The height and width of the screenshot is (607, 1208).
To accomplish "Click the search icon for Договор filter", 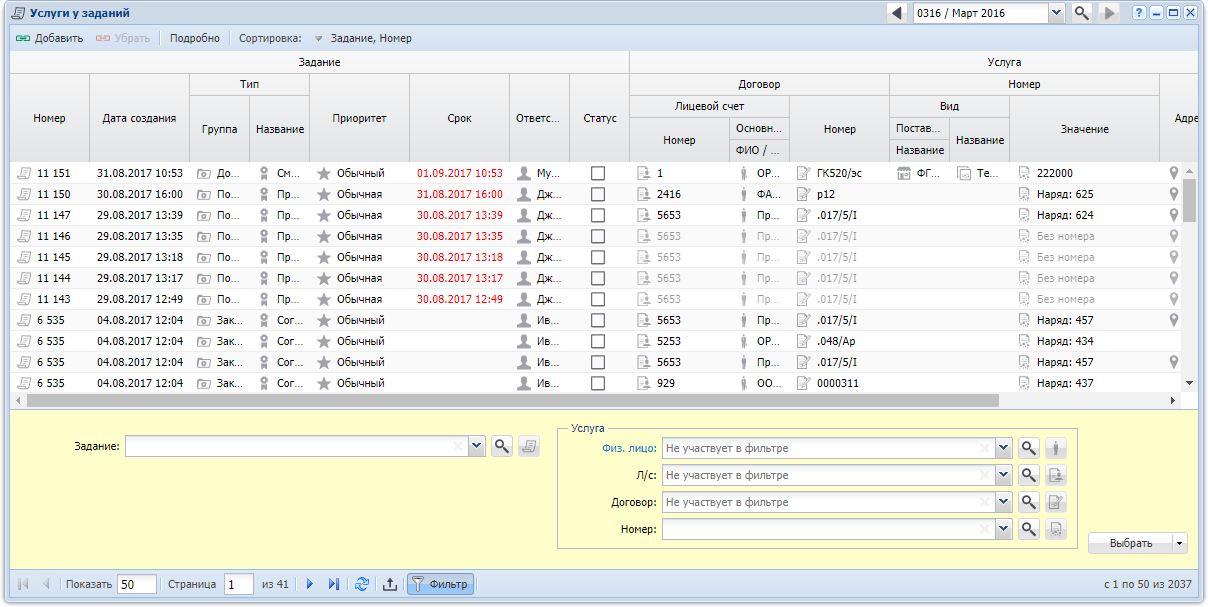I will (1029, 502).
